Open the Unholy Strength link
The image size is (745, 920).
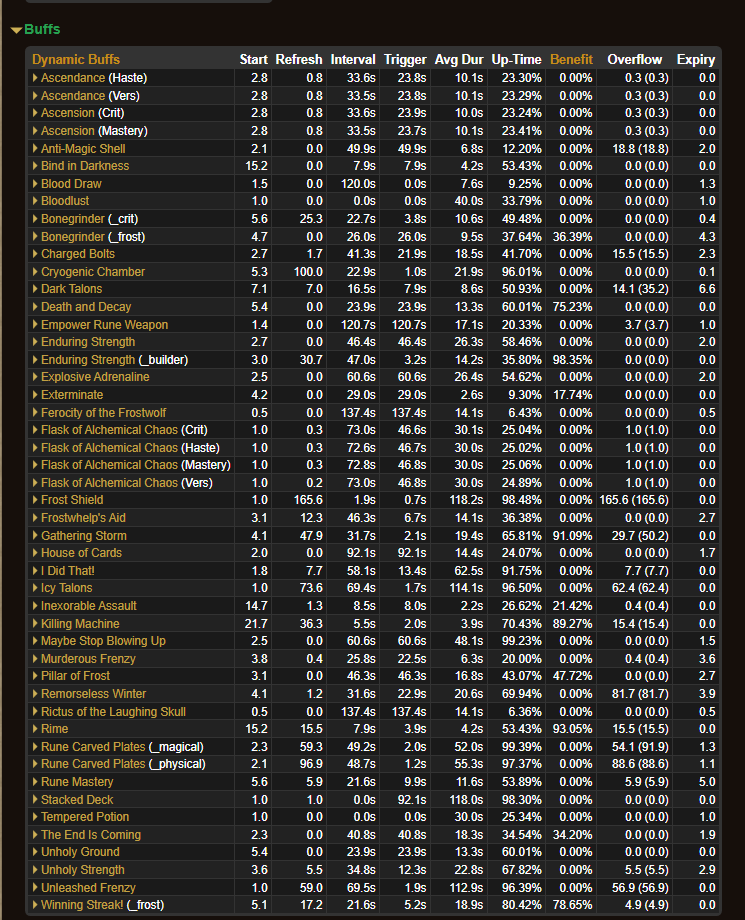coord(83,870)
